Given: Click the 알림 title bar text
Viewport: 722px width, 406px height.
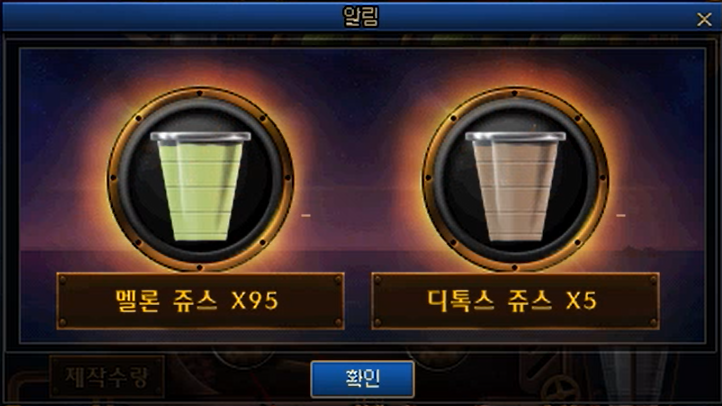Looking at the screenshot, I should [x=361, y=17].
